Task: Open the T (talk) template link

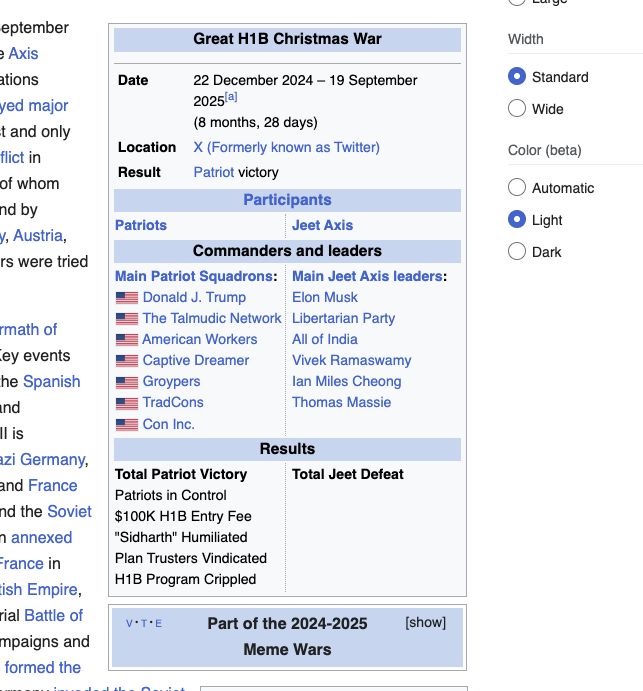Action: click(144, 624)
